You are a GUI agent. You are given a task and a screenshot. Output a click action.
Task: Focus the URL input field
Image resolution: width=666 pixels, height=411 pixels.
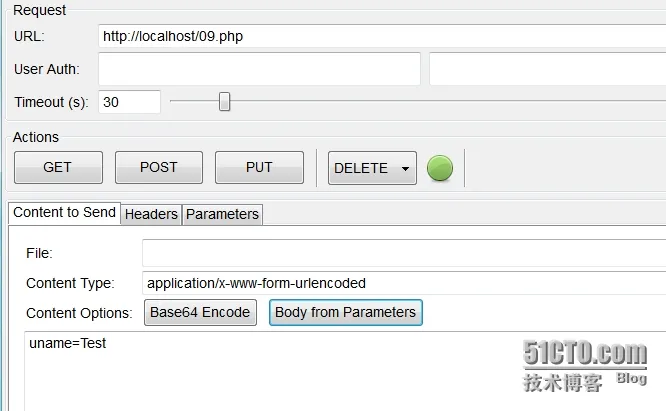(380, 37)
